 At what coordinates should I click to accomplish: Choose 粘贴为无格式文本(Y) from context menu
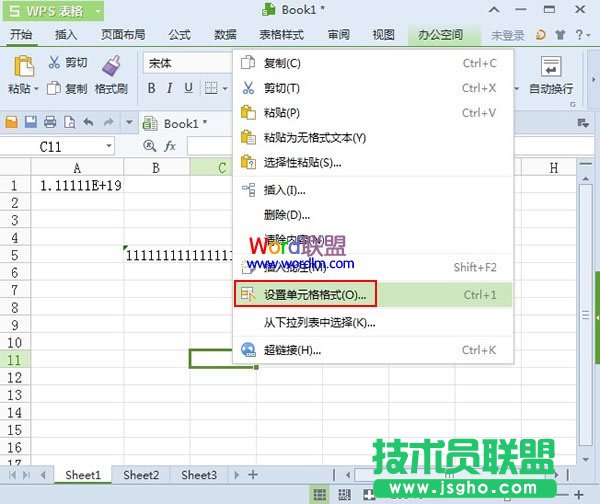tap(373, 138)
